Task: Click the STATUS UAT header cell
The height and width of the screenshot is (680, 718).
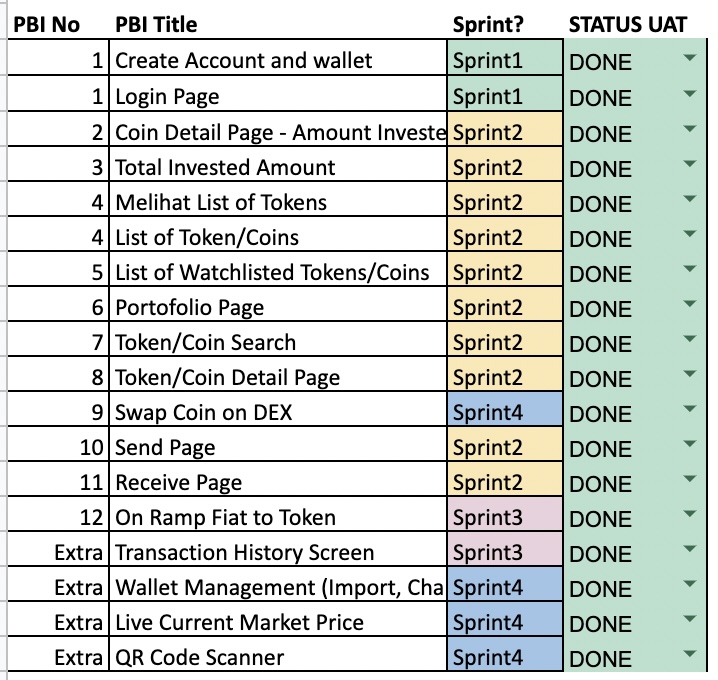Action: pos(628,24)
